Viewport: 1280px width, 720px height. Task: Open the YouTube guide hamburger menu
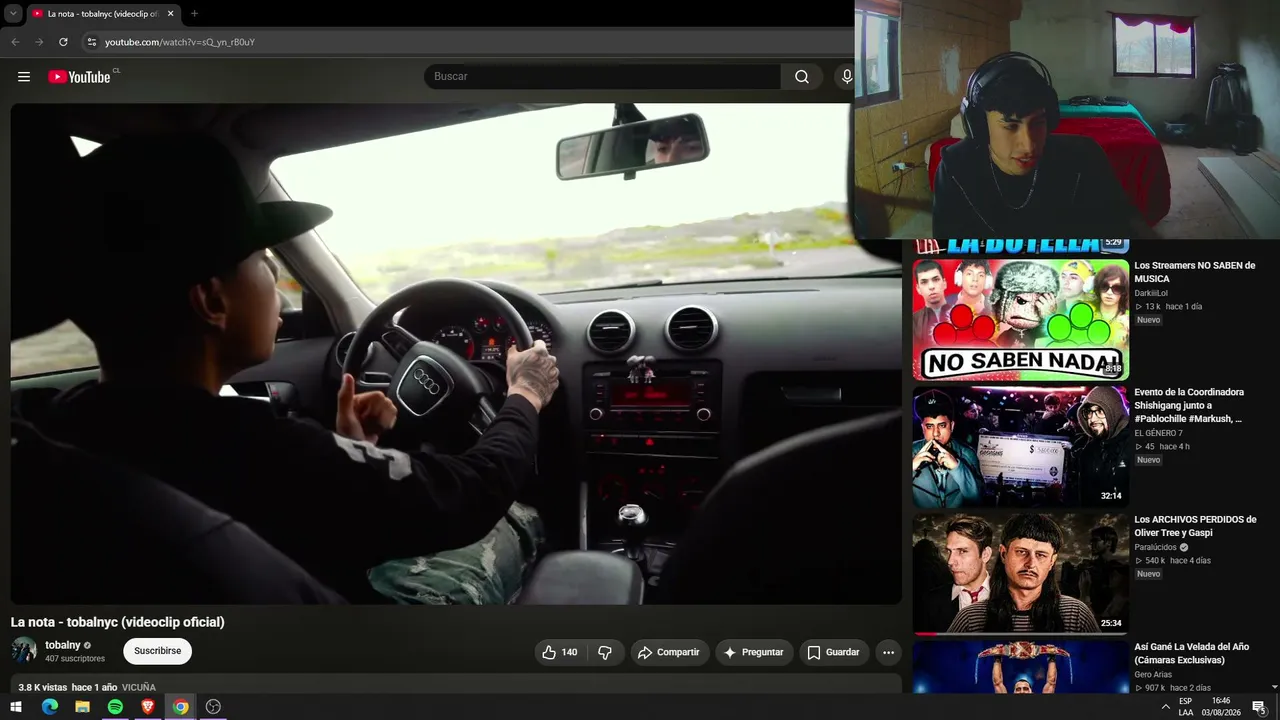(24, 77)
